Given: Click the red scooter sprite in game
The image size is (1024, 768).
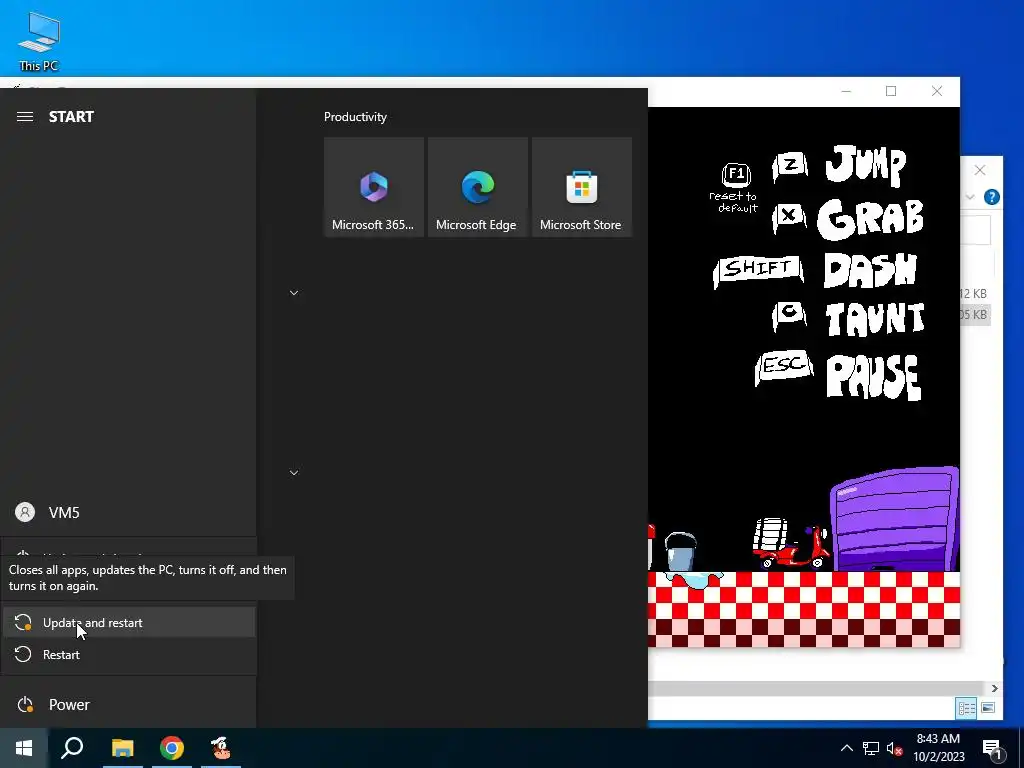Looking at the screenshot, I should [792, 545].
